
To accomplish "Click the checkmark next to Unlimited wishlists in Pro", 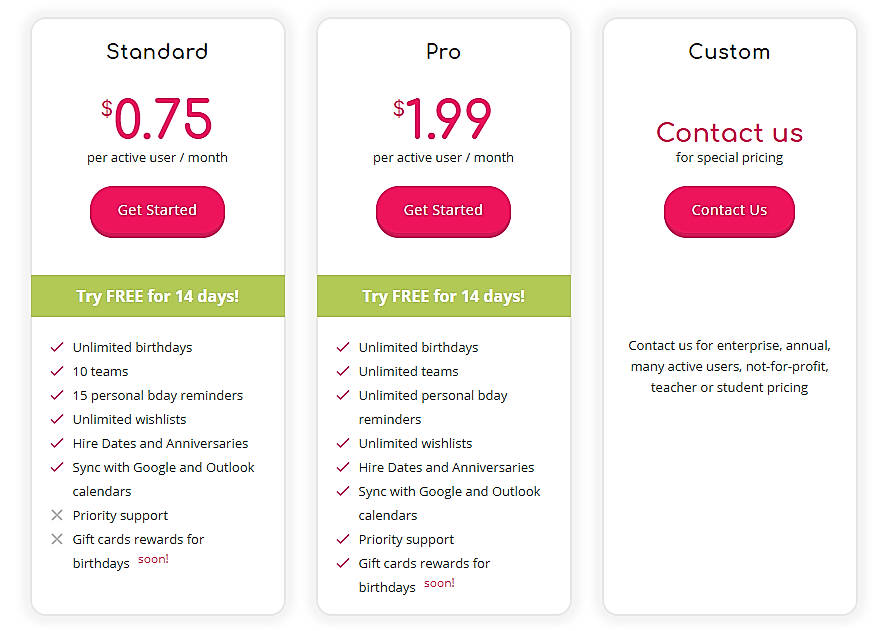I will coord(342,443).
